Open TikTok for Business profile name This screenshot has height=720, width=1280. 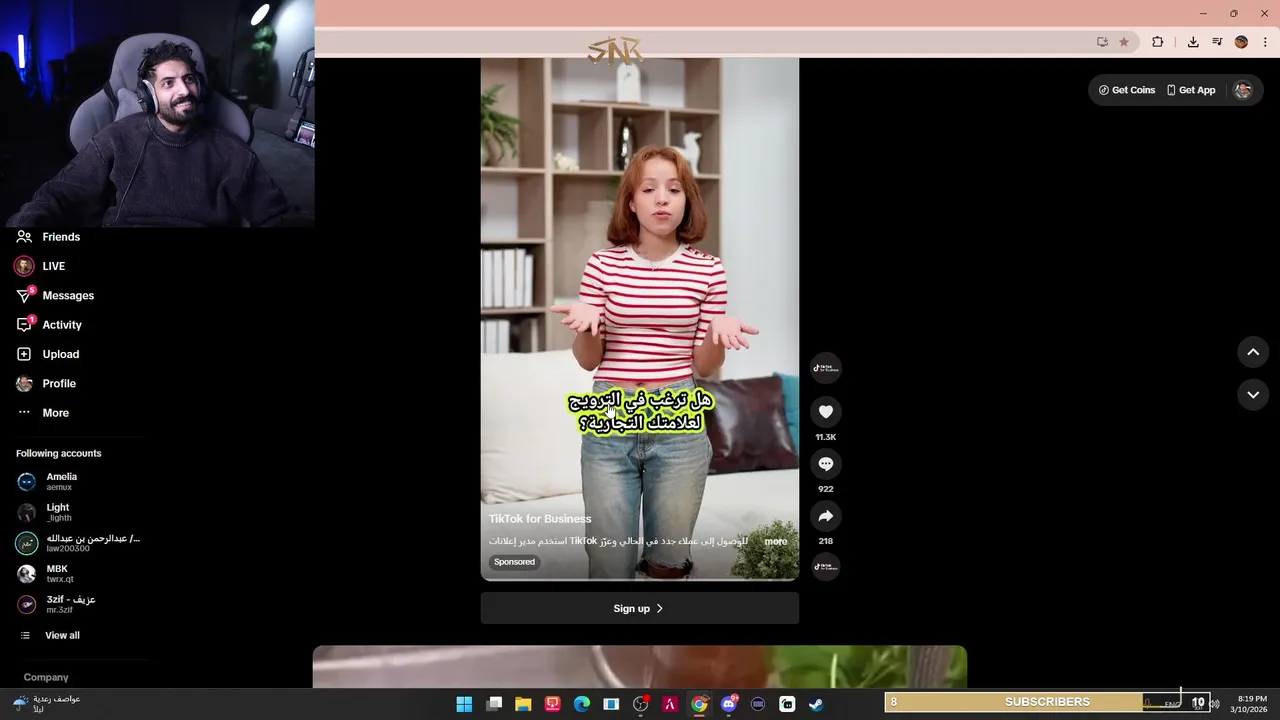pos(540,519)
